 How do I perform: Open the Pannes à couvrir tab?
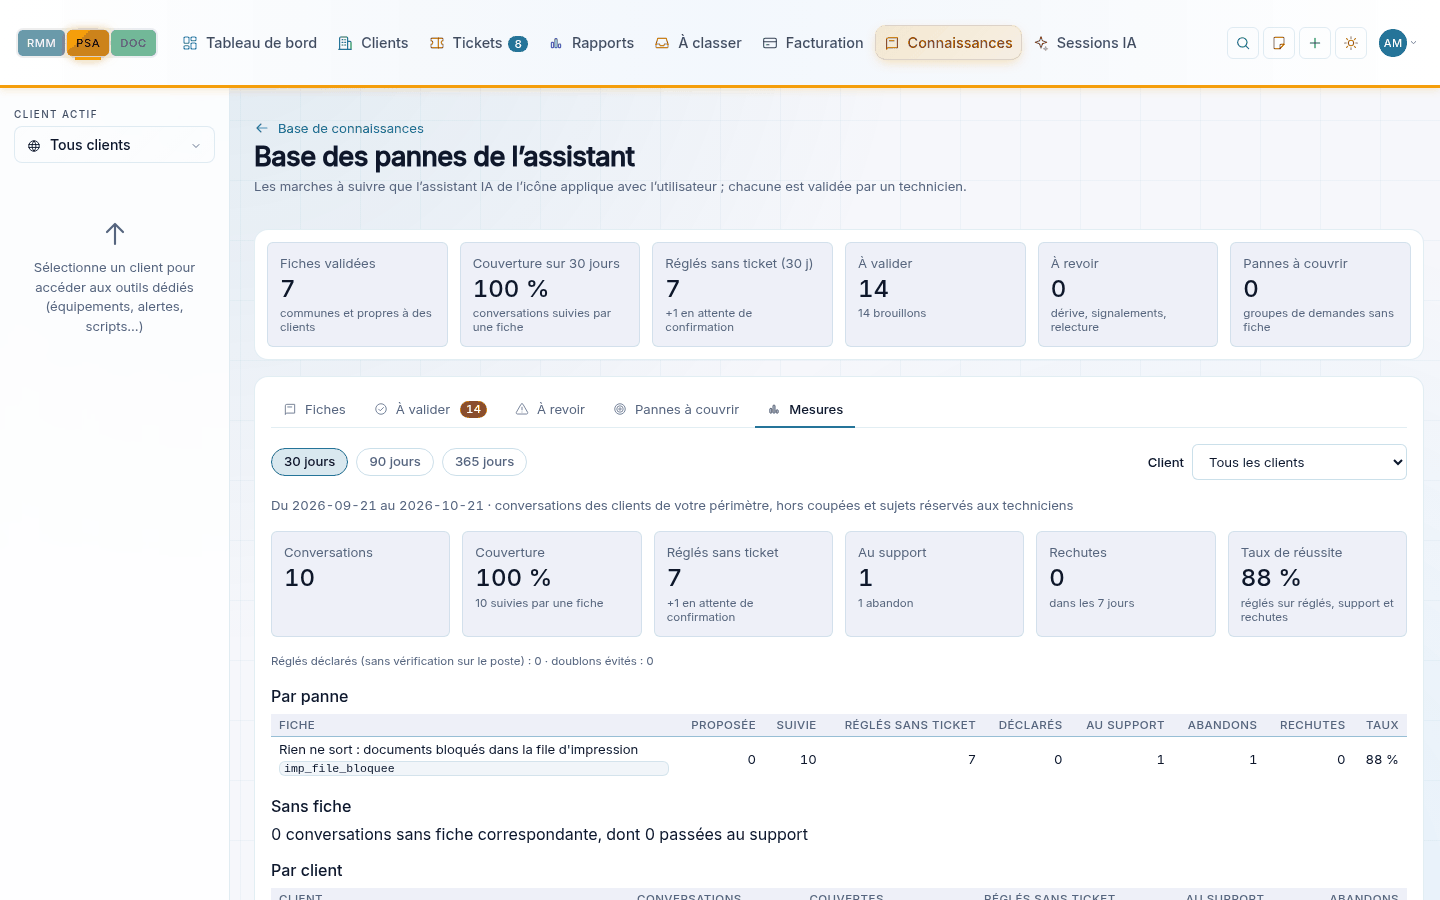677,410
